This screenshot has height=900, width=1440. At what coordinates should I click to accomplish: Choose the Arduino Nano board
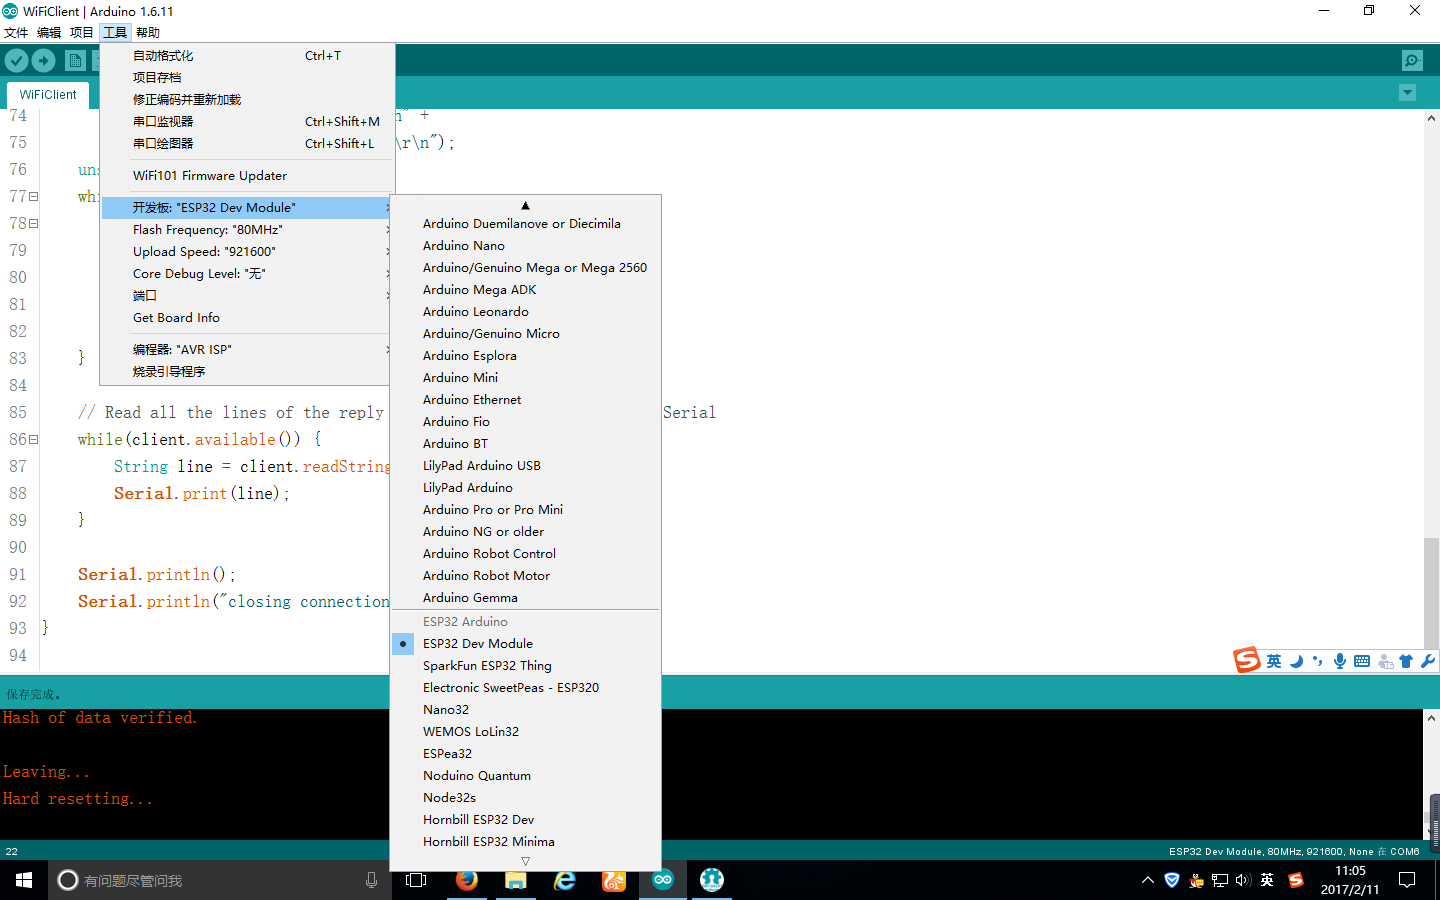pos(464,246)
